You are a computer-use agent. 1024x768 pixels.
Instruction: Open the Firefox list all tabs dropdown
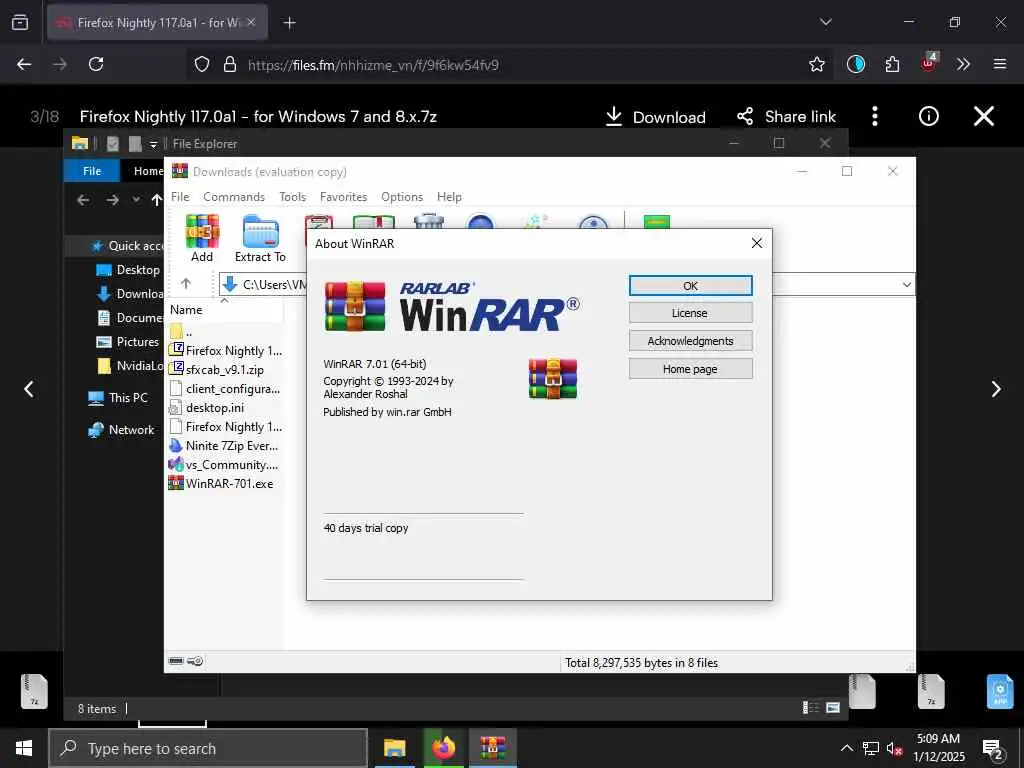pyautogui.click(x=825, y=22)
